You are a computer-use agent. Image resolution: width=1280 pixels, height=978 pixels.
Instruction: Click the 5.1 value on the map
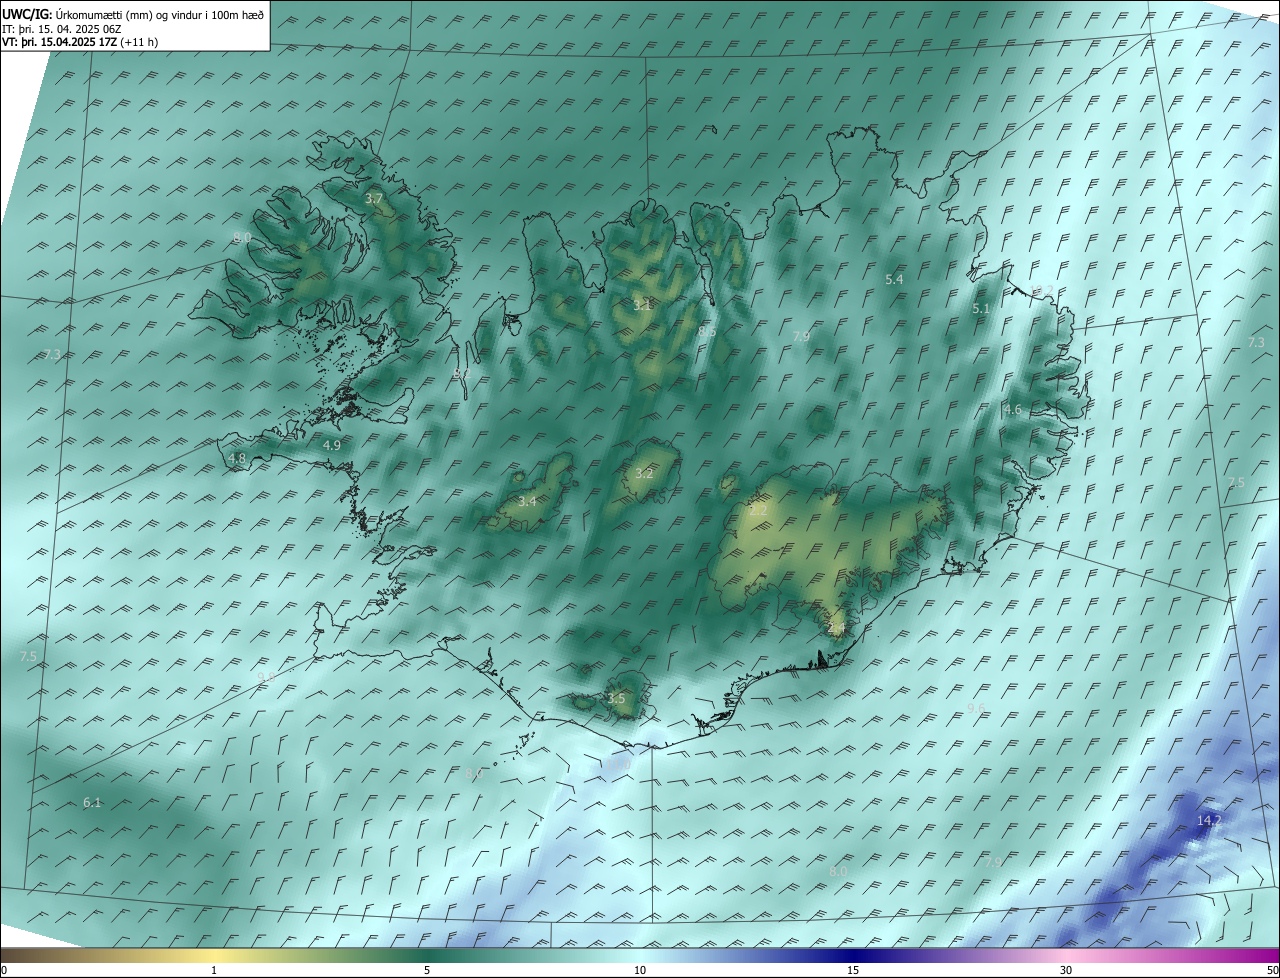(x=981, y=309)
